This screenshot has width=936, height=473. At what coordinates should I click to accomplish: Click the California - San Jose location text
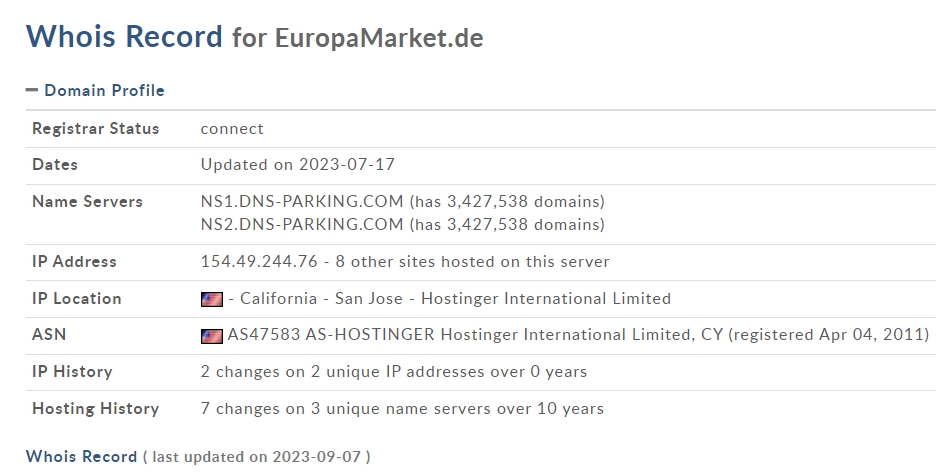click(x=321, y=298)
